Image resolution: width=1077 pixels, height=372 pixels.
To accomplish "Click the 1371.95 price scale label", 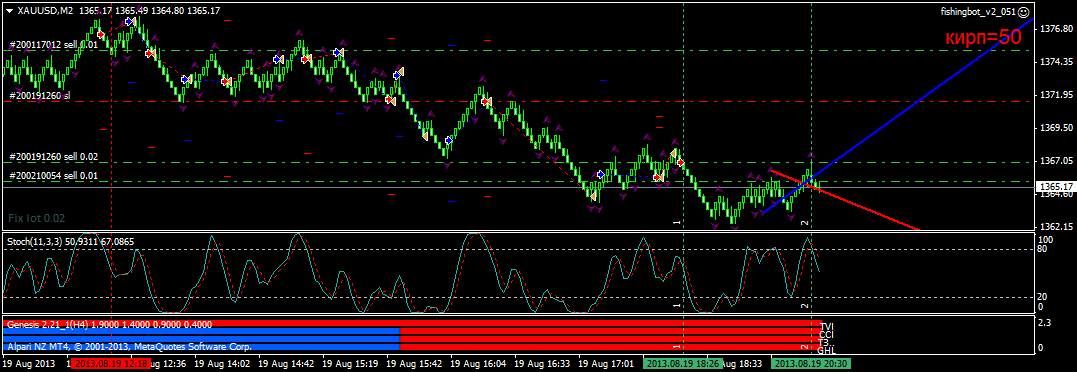I will pos(1057,95).
